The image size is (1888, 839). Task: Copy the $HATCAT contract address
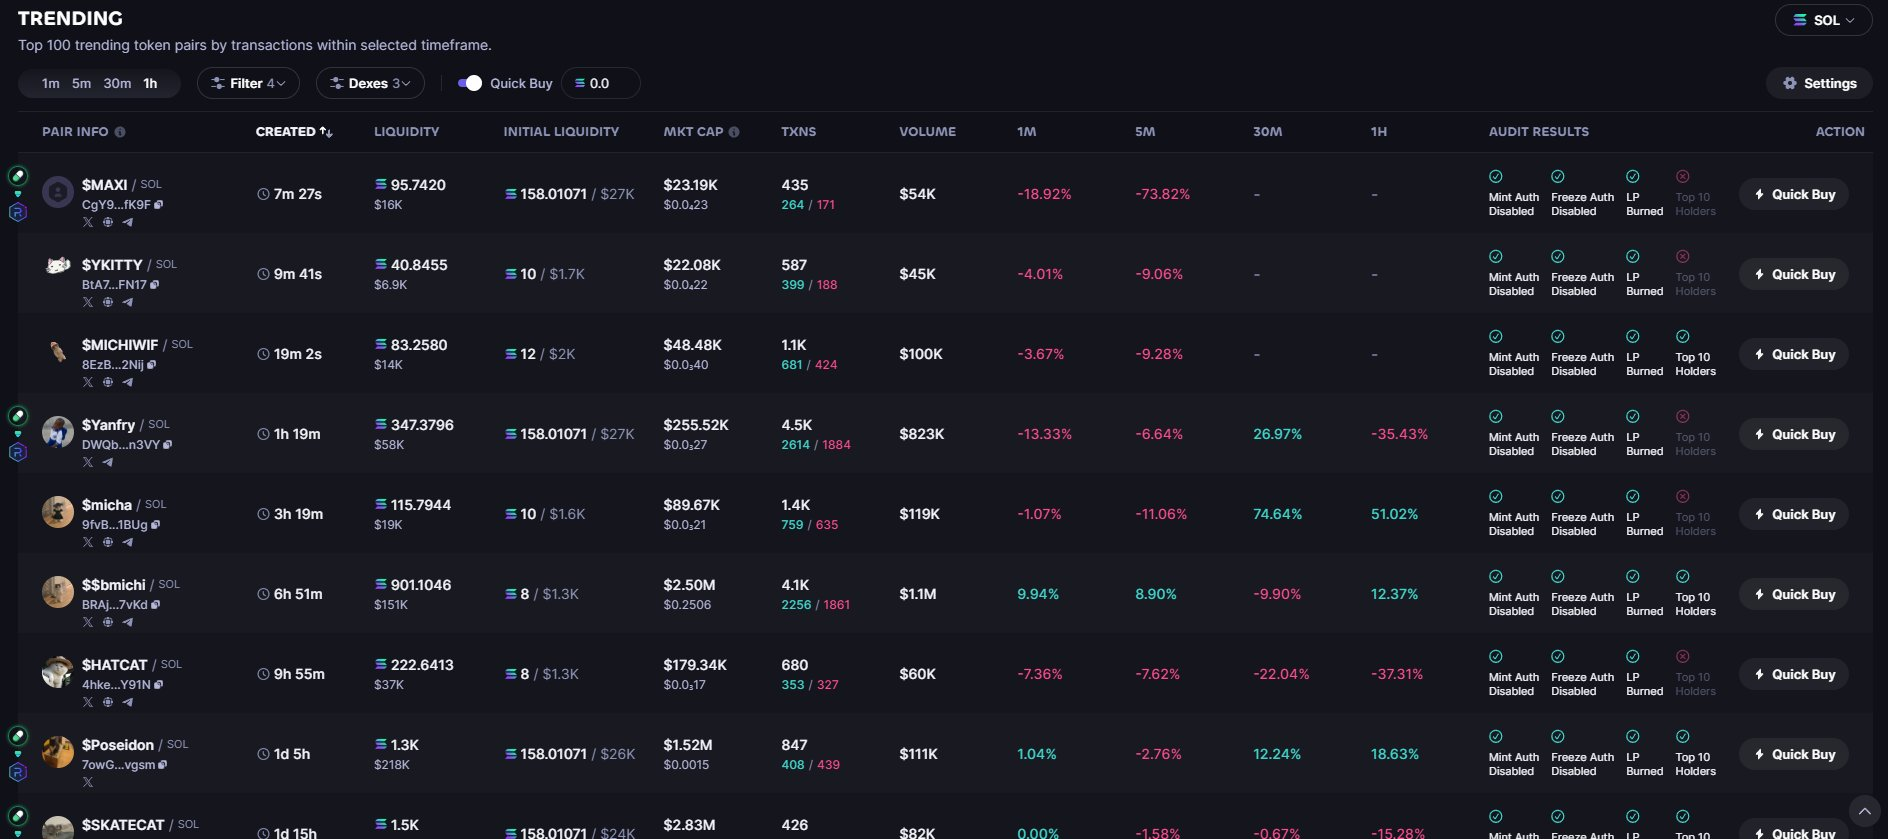[159, 685]
